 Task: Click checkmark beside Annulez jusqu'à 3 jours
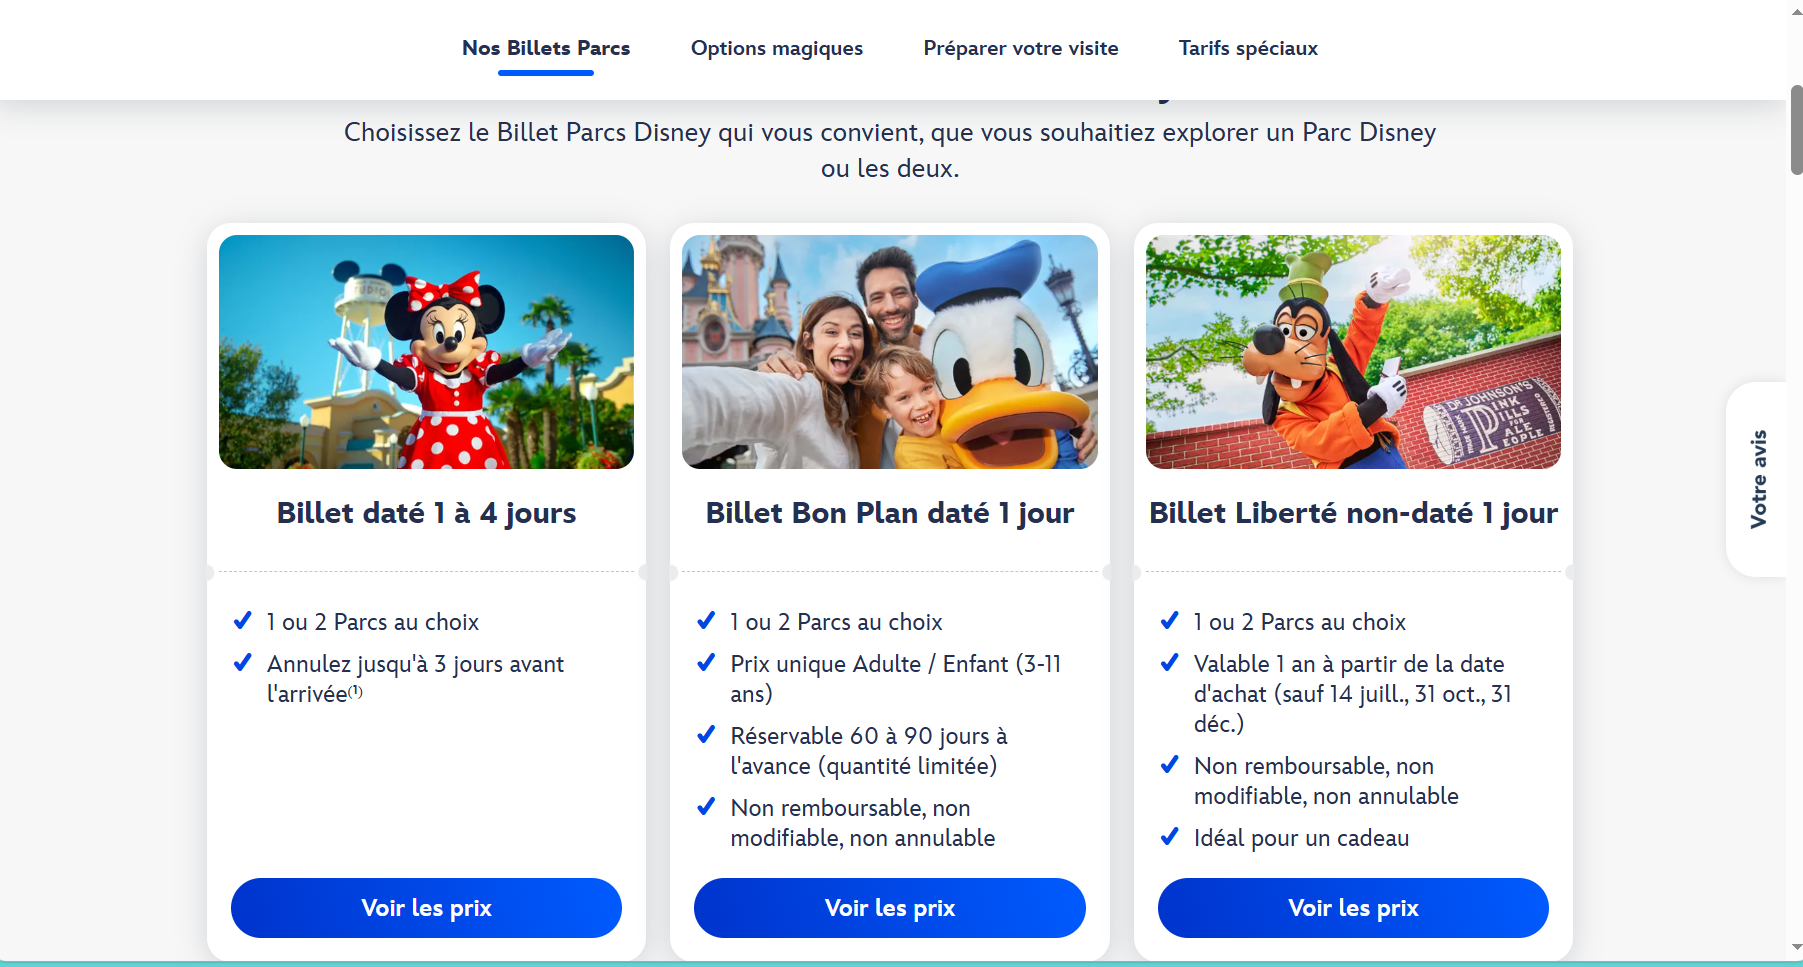click(242, 663)
